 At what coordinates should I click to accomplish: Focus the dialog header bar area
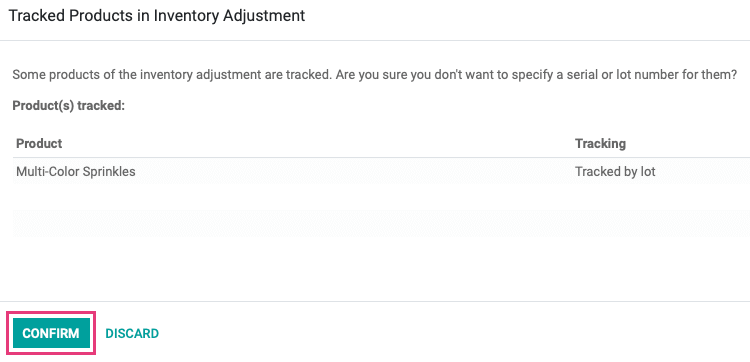click(x=375, y=20)
